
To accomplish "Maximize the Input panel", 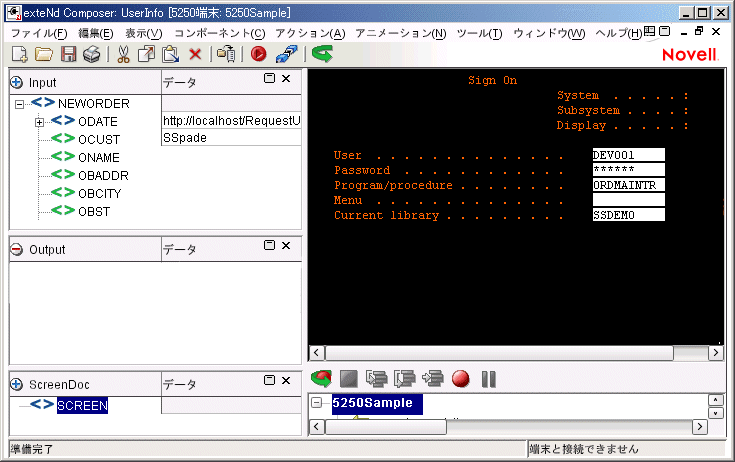I will tap(270, 78).
